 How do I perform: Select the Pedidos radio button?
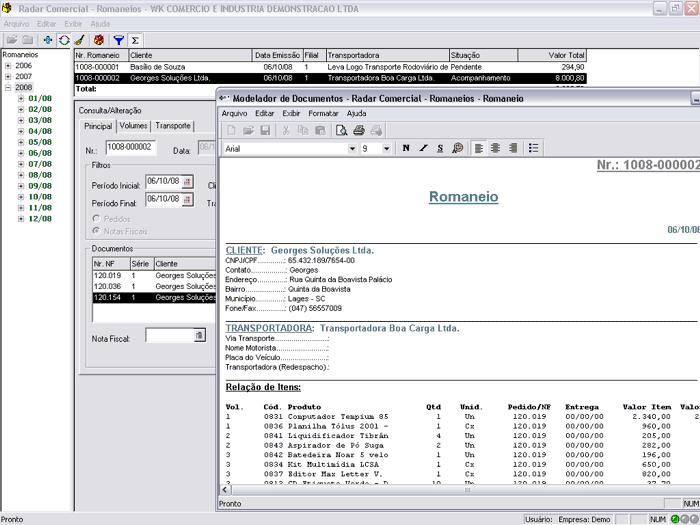pyautogui.click(x=96, y=218)
